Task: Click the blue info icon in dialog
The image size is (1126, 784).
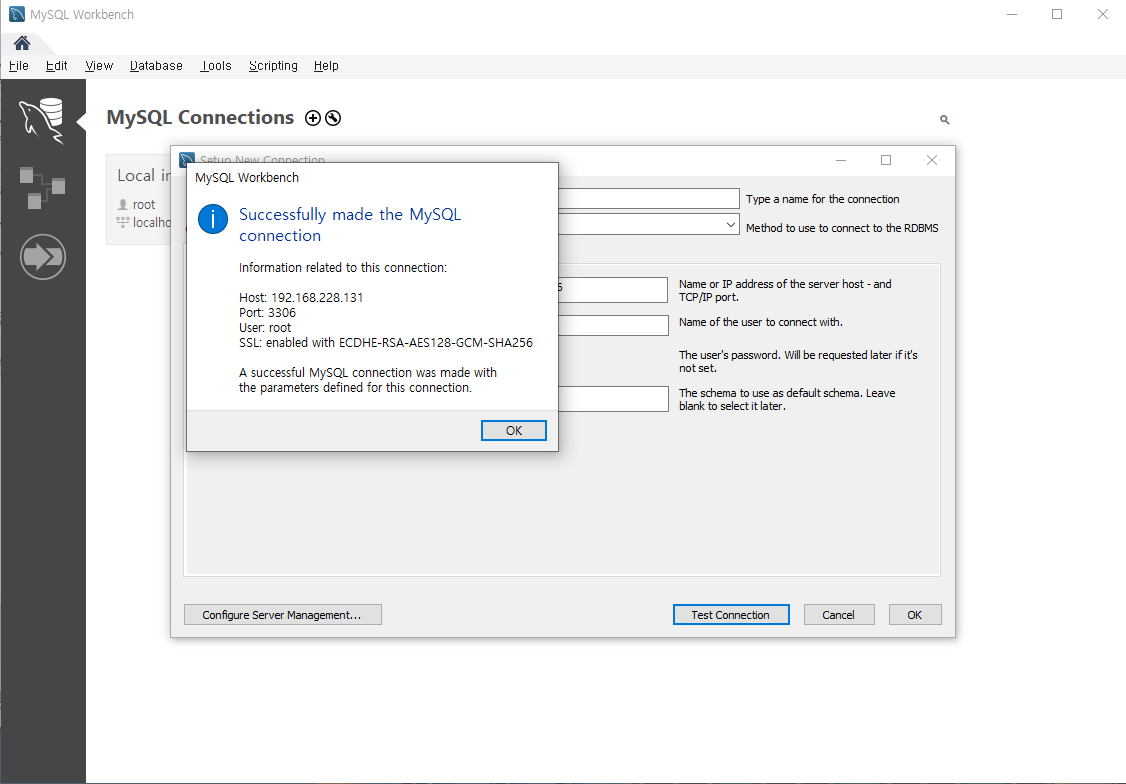Action: click(x=213, y=219)
